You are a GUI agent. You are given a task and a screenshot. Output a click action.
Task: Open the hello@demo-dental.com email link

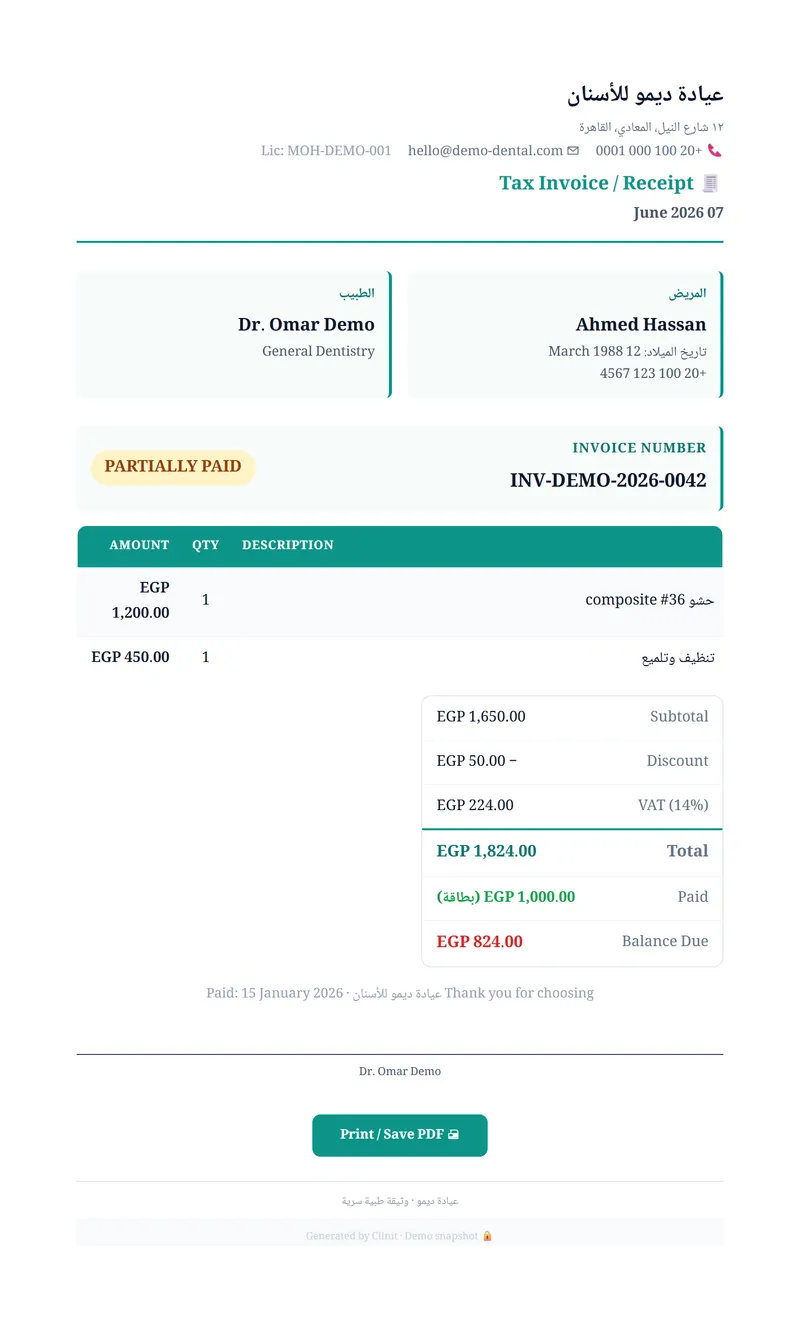[x=485, y=151]
